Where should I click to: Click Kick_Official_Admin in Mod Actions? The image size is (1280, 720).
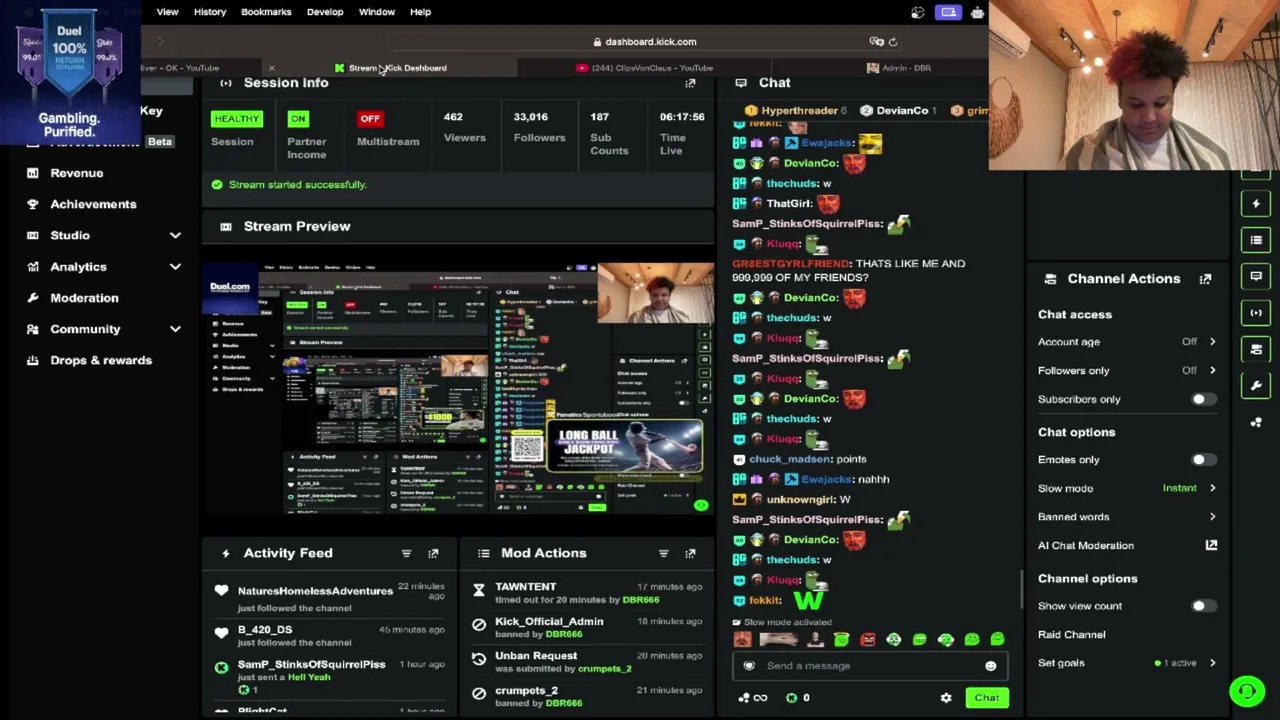tap(549, 622)
